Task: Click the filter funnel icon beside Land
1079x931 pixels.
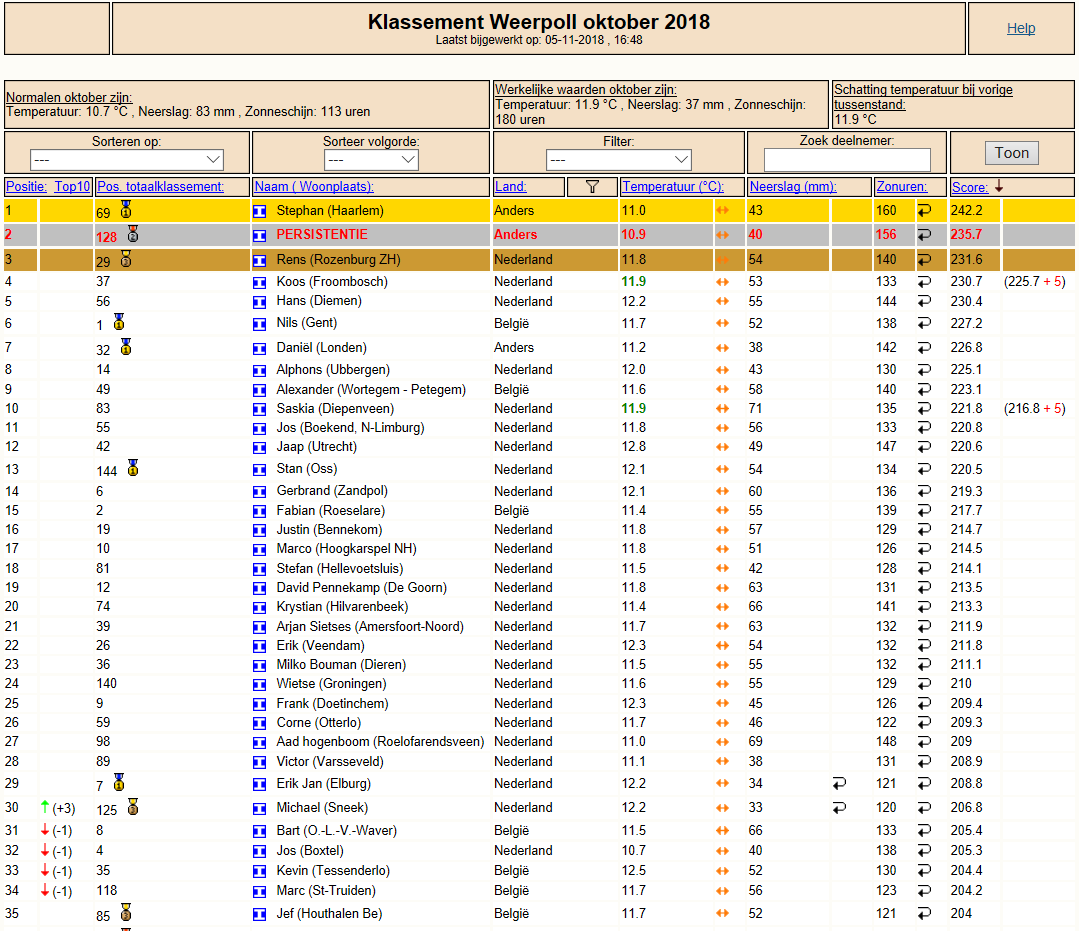Action: 592,186
